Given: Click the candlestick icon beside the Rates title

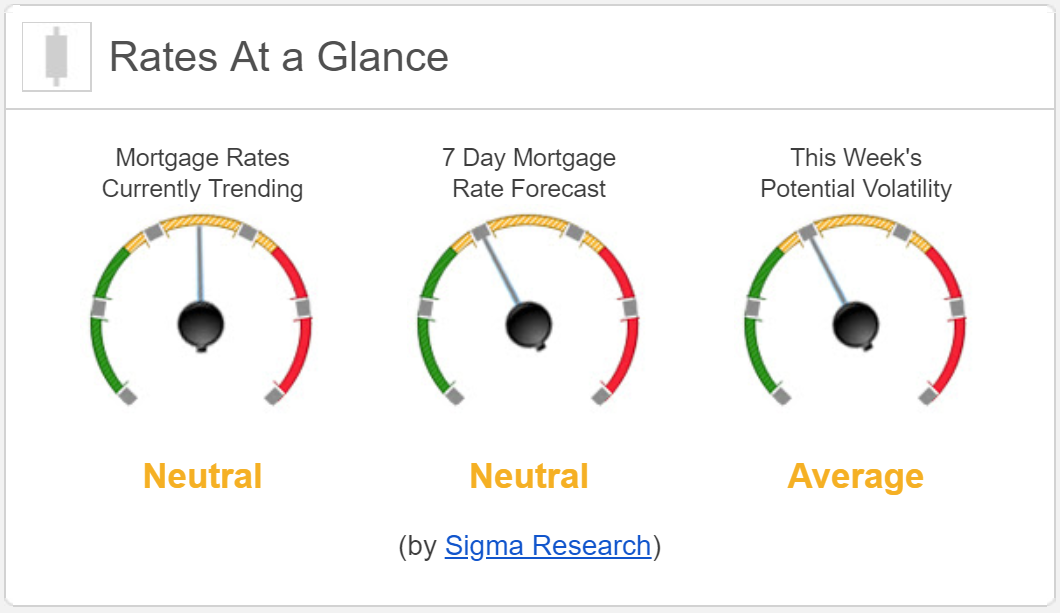Looking at the screenshot, I should [57, 57].
